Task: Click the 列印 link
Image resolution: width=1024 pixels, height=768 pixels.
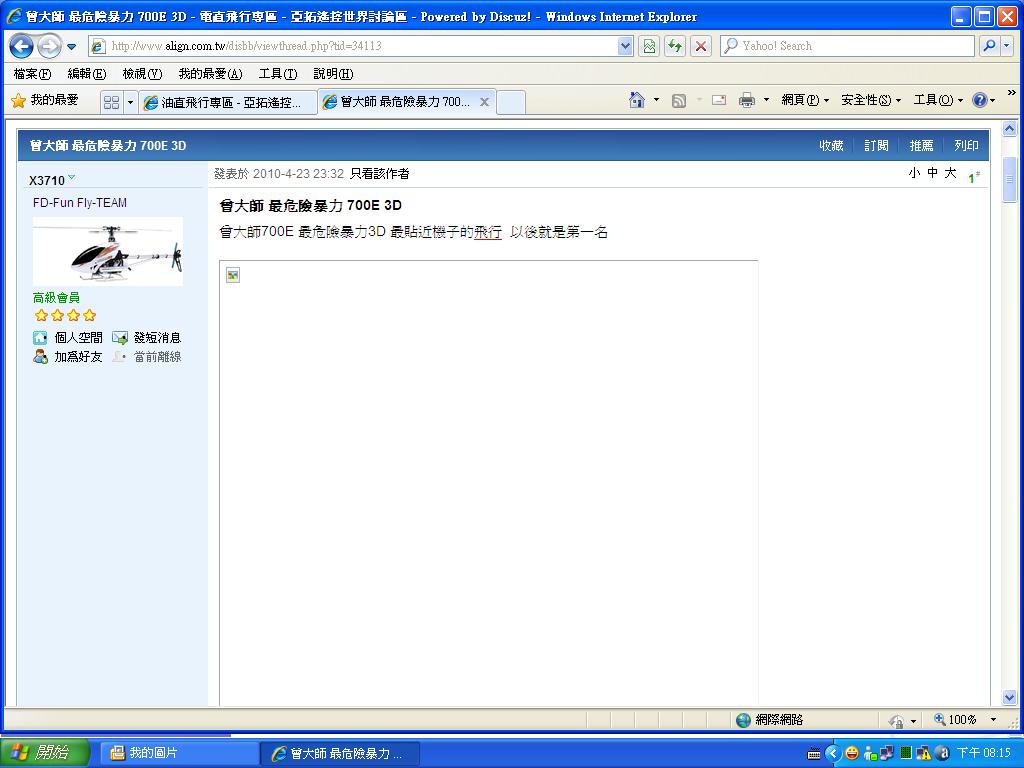Action: click(966, 146)
